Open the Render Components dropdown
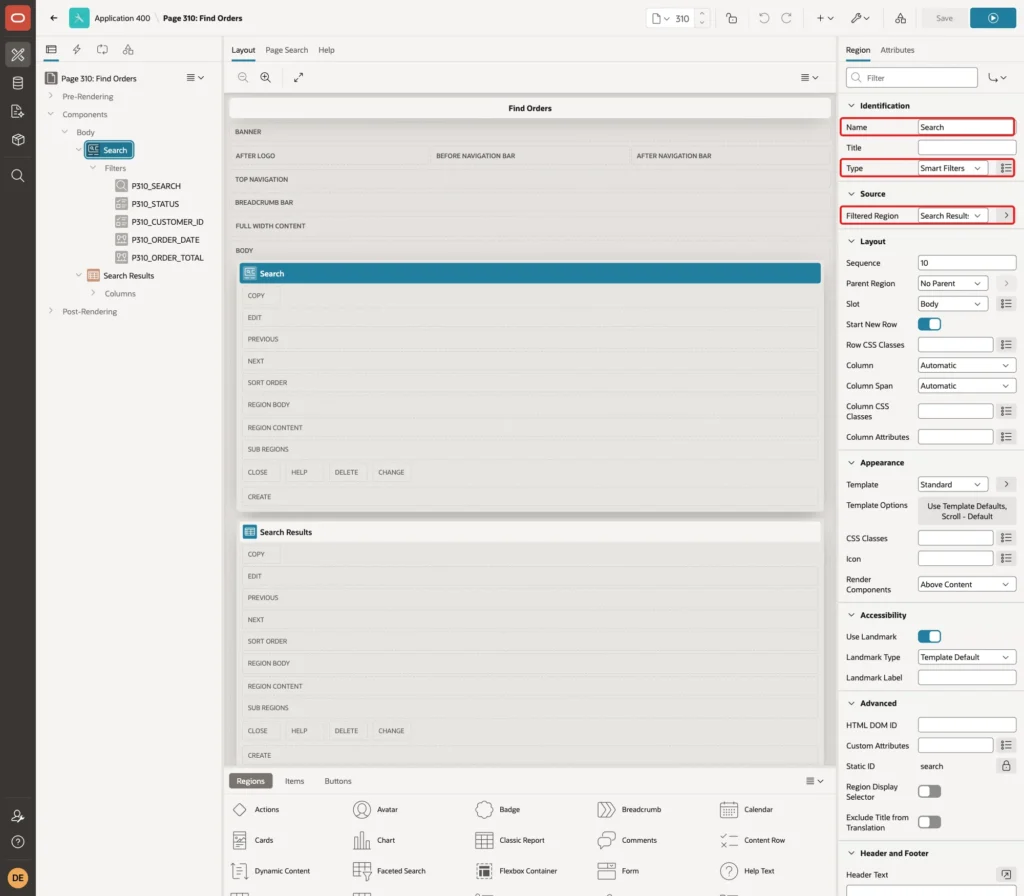 pos(967,584)
